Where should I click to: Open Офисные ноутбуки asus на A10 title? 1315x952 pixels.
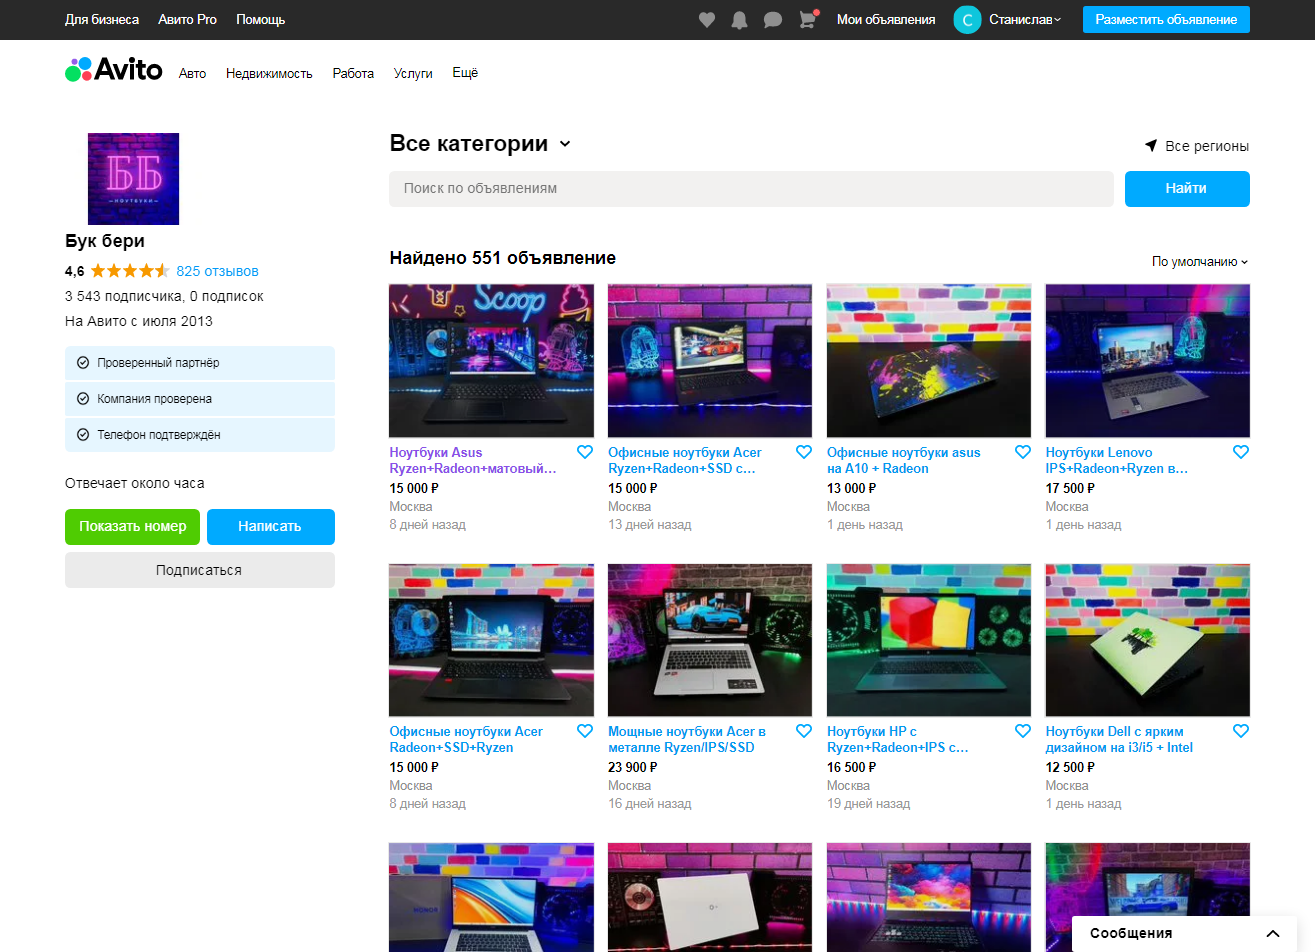pyautogui.click(x=904, y=461)
